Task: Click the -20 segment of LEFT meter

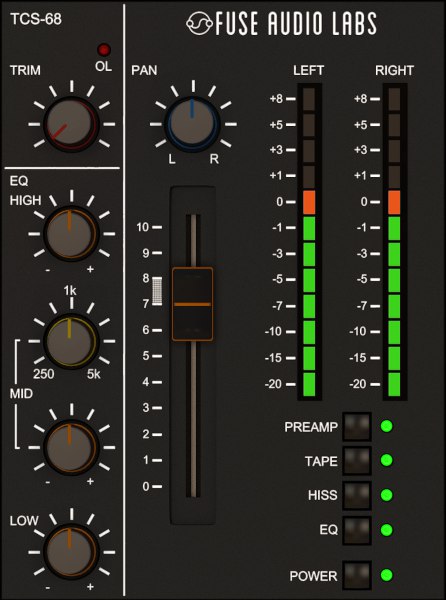Action: pos(309,384)
